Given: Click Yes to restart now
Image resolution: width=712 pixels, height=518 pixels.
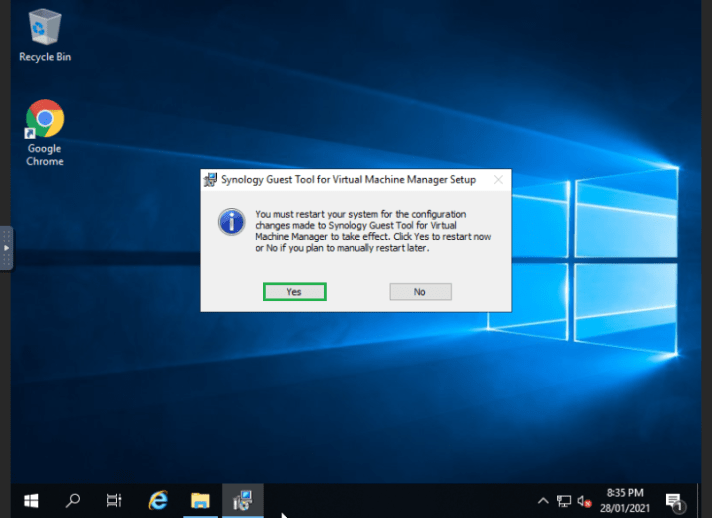Looking at the screenshot, I should tap(294, 292).
